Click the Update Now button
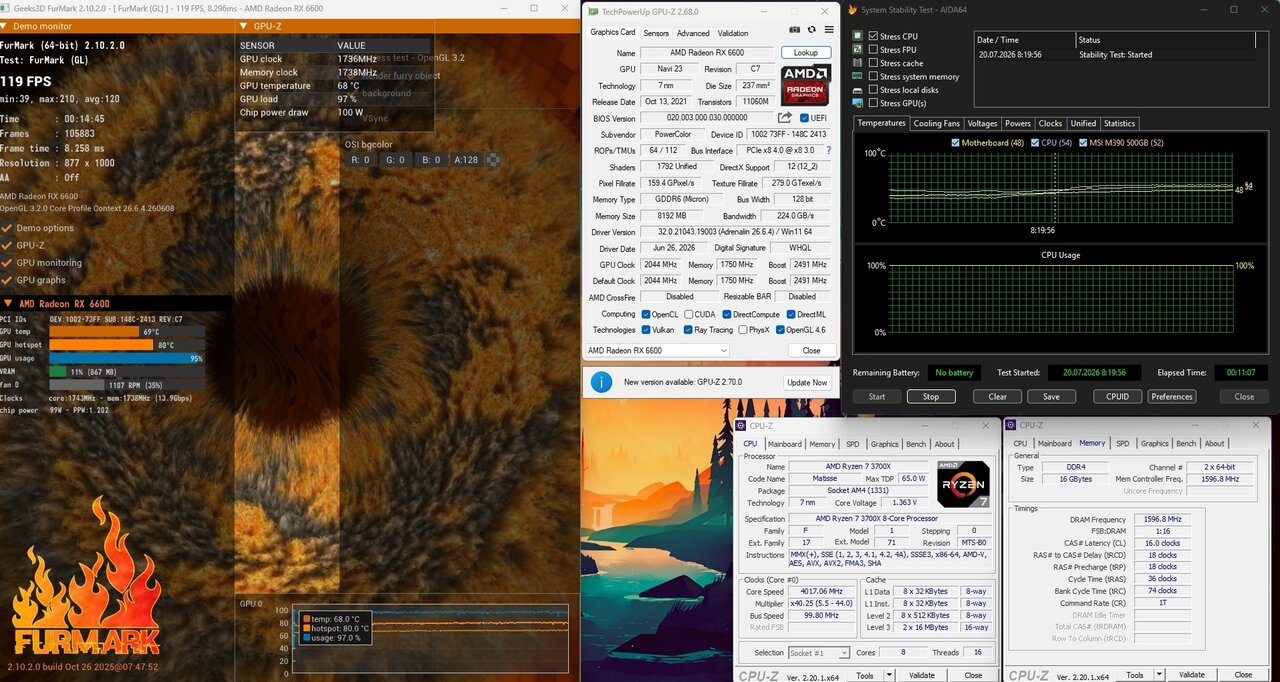Screen dimensions: 1280x682 807,382
